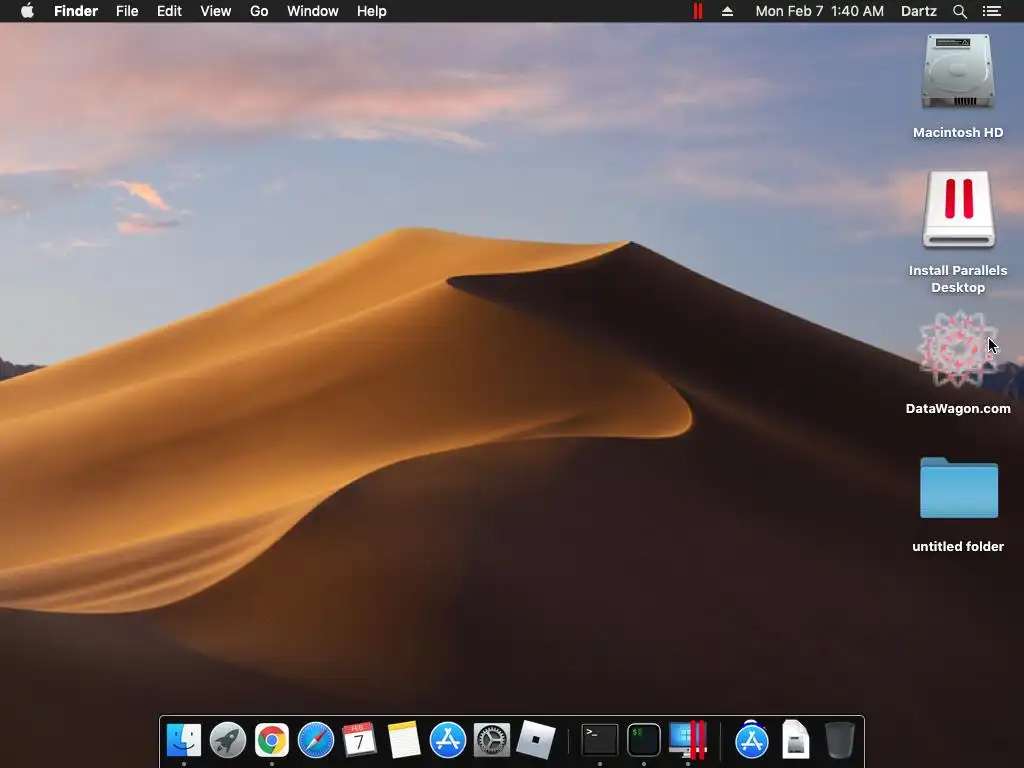Click the Trash in the Dock
The height and width of the screenshot is (768, 1024).
pos(839,740)
